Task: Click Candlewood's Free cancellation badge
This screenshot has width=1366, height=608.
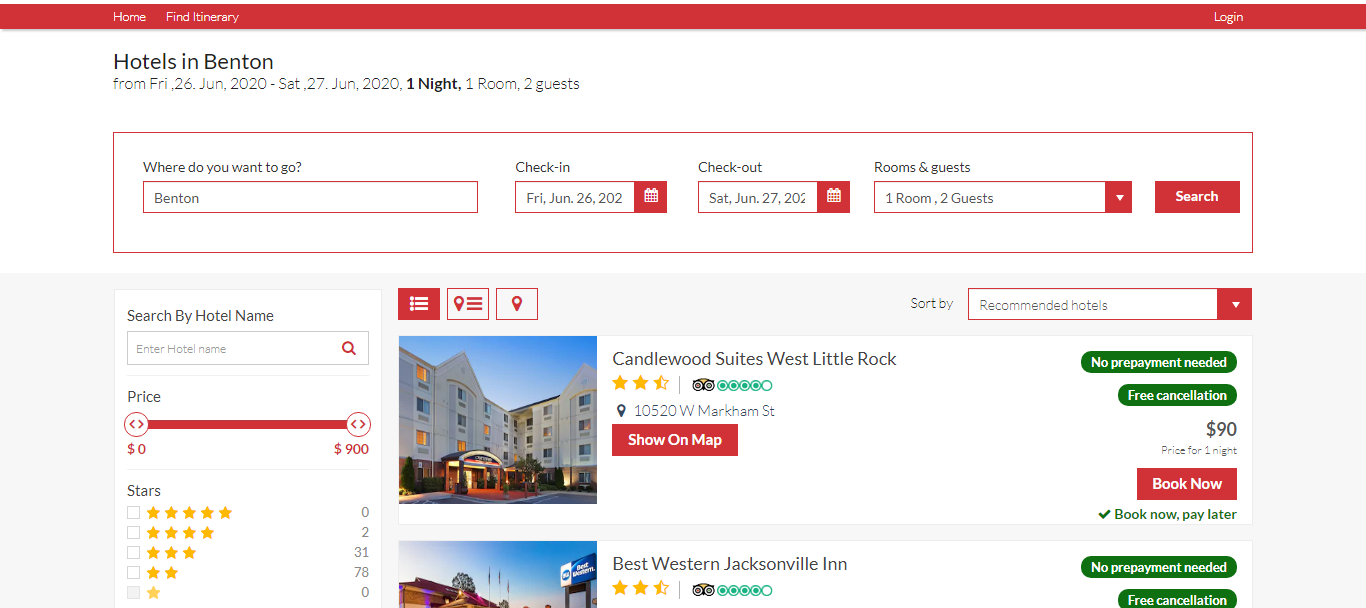Action: [x=1177, y=395]
